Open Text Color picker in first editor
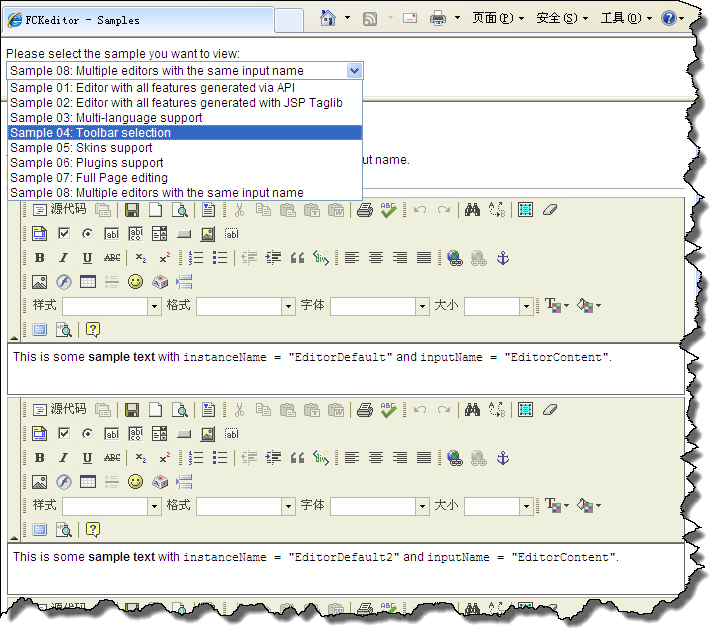Screen dimensions: 725x643 tap(557, 306)
